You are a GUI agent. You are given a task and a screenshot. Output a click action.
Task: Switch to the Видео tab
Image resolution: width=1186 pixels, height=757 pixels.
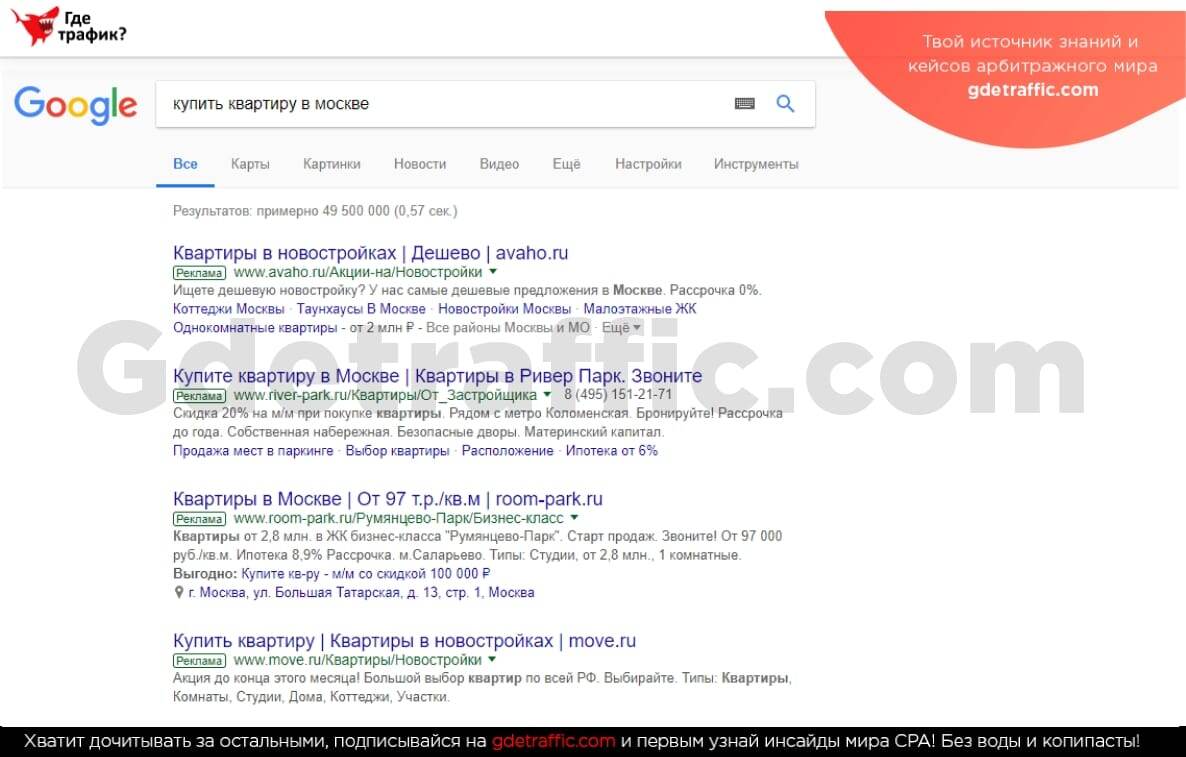pos(499,164)
